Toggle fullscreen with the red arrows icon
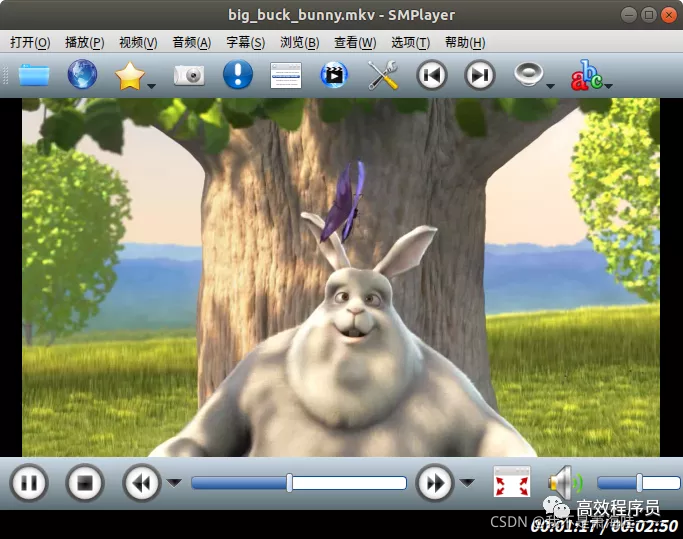Image resolution: width=683 pixels, height=539 pixels. (512, 482)
